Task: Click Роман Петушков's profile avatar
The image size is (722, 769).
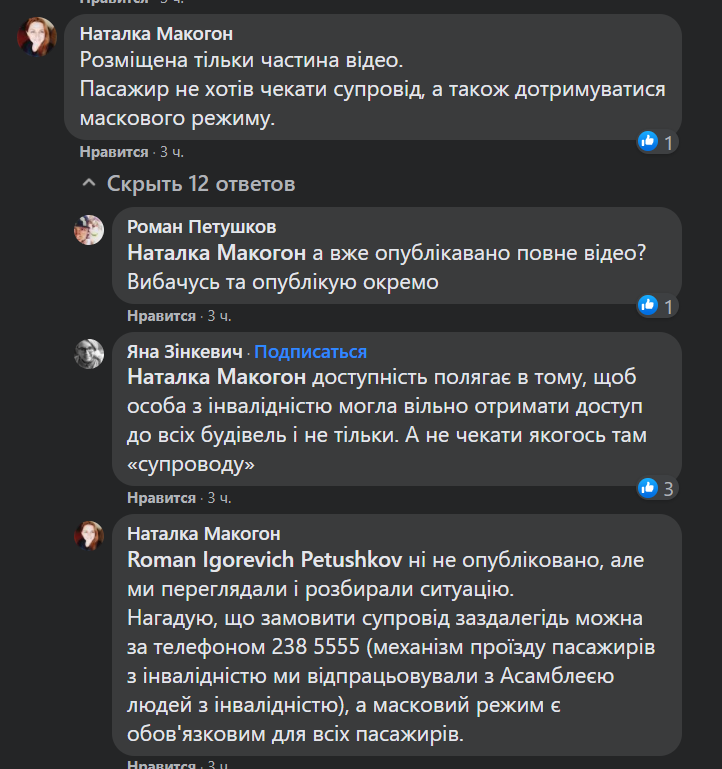Action: tap(89, 230)
